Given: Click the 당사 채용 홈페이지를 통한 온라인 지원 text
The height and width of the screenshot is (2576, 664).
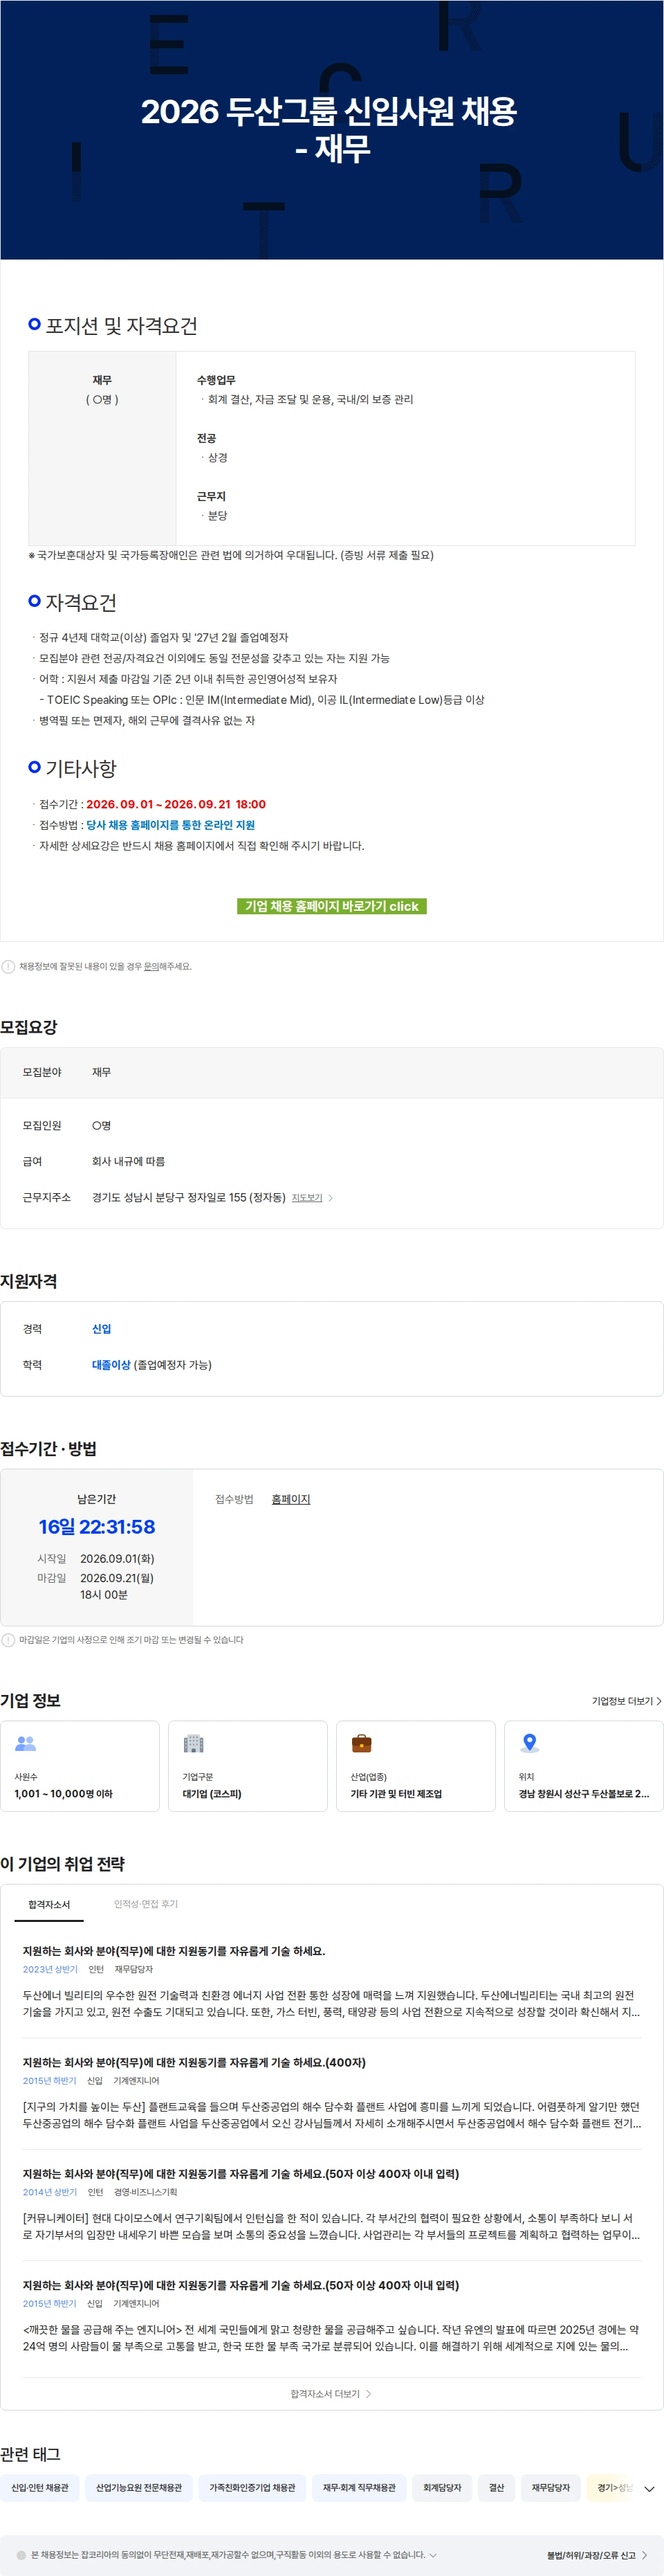Looking at the screenshot, I should [x=170, y=825].
